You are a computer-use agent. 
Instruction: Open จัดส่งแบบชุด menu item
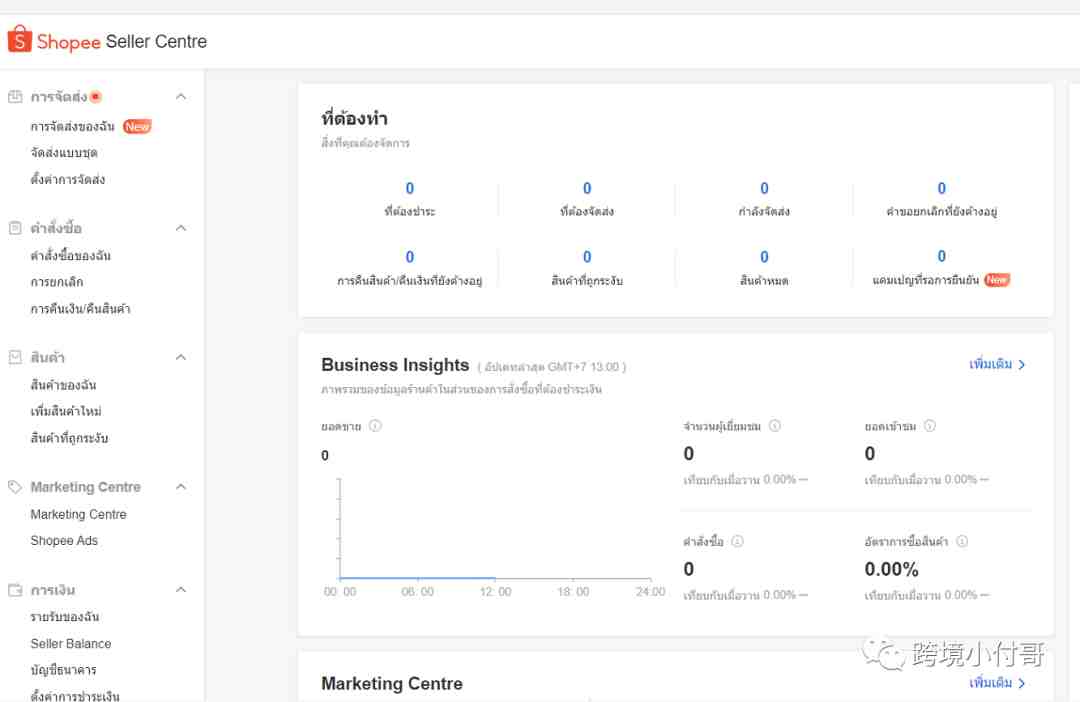tap(64, 152)
